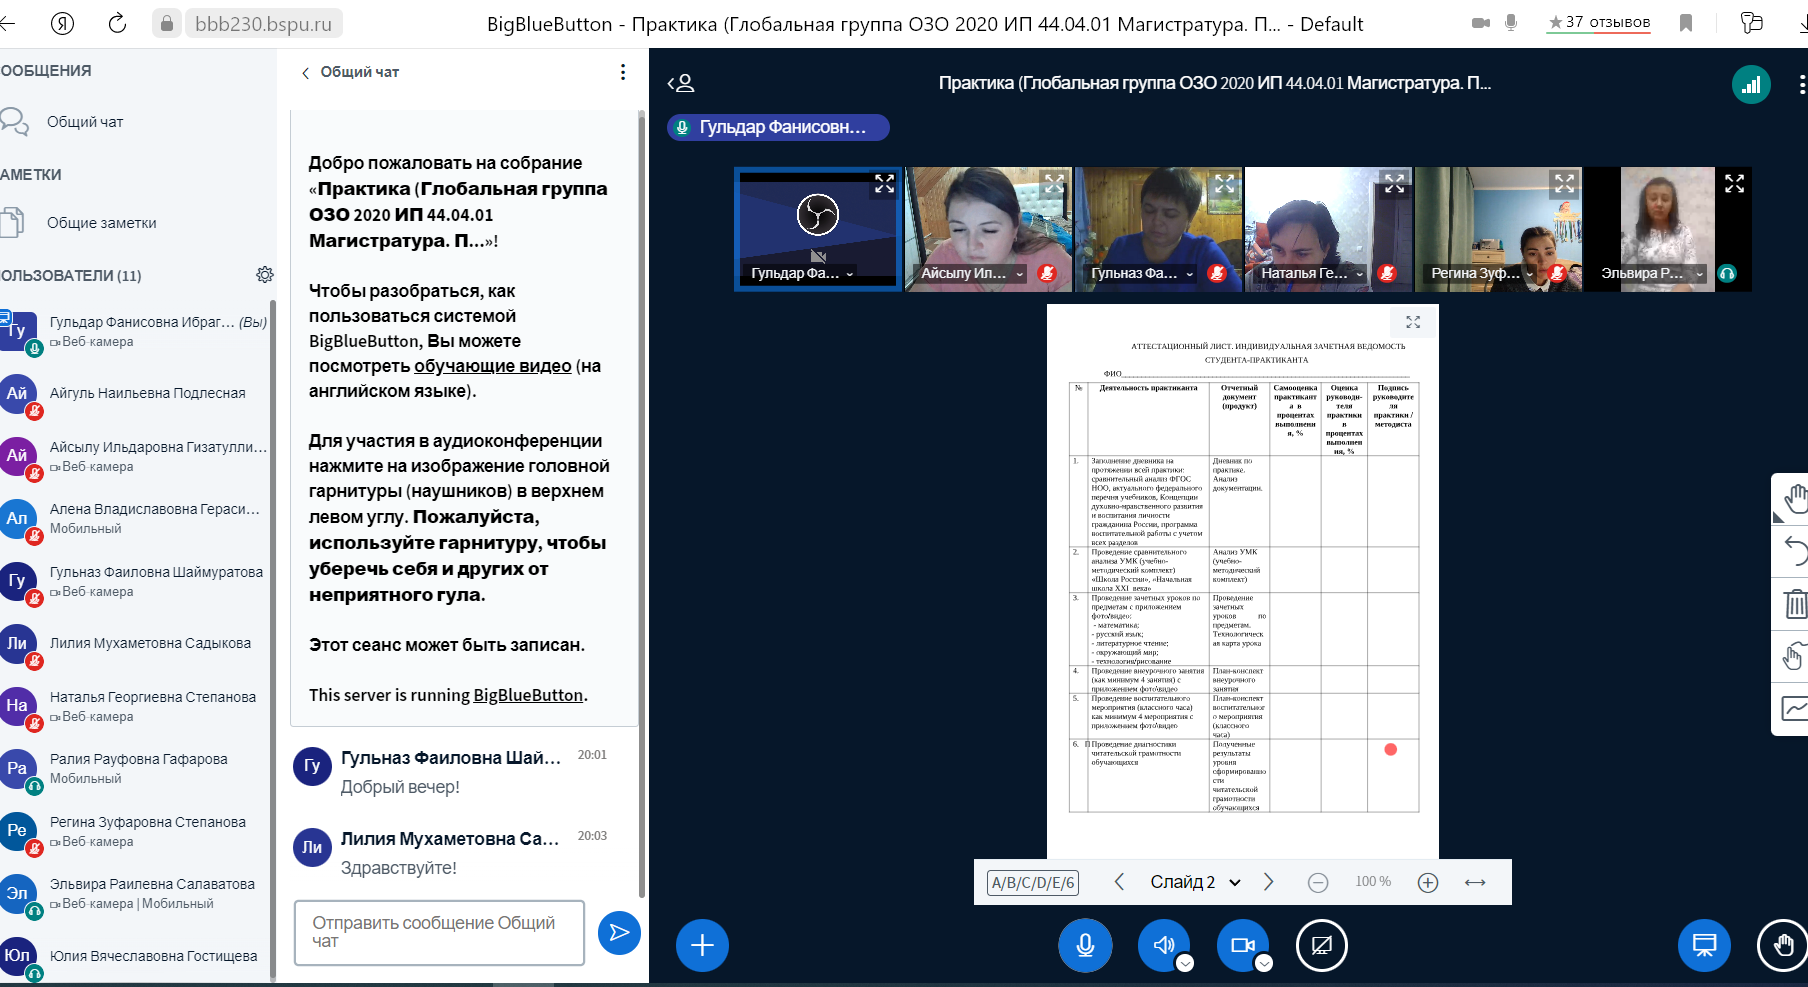The height and width of the screenshot is (987, 1808).
Task: Click the raise hand button
Action: tap(1782, 945)
